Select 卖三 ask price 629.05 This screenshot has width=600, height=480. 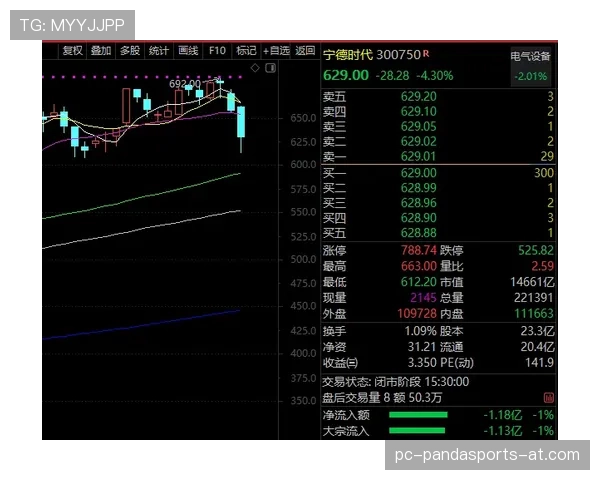coord(418,126)
